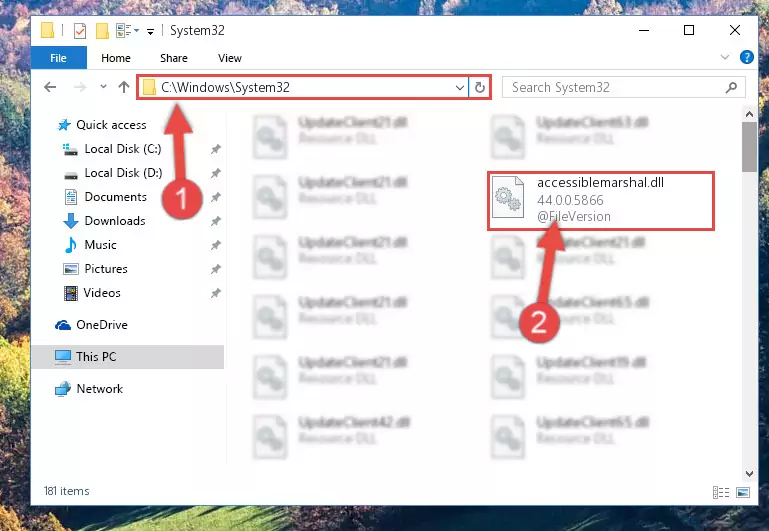The image size is (769, 531).
Task: Click the New Folder icon in title bar
Action: pyautogui.click(x=102, y=31)
